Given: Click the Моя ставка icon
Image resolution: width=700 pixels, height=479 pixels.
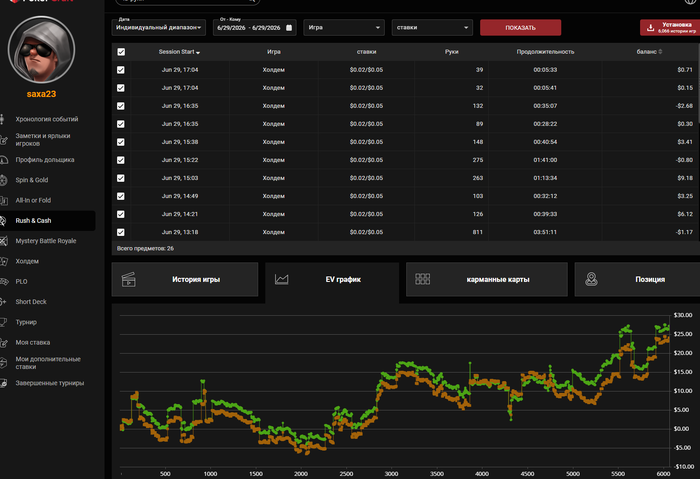Looking at the screenshot, I should tap(4, 342).
